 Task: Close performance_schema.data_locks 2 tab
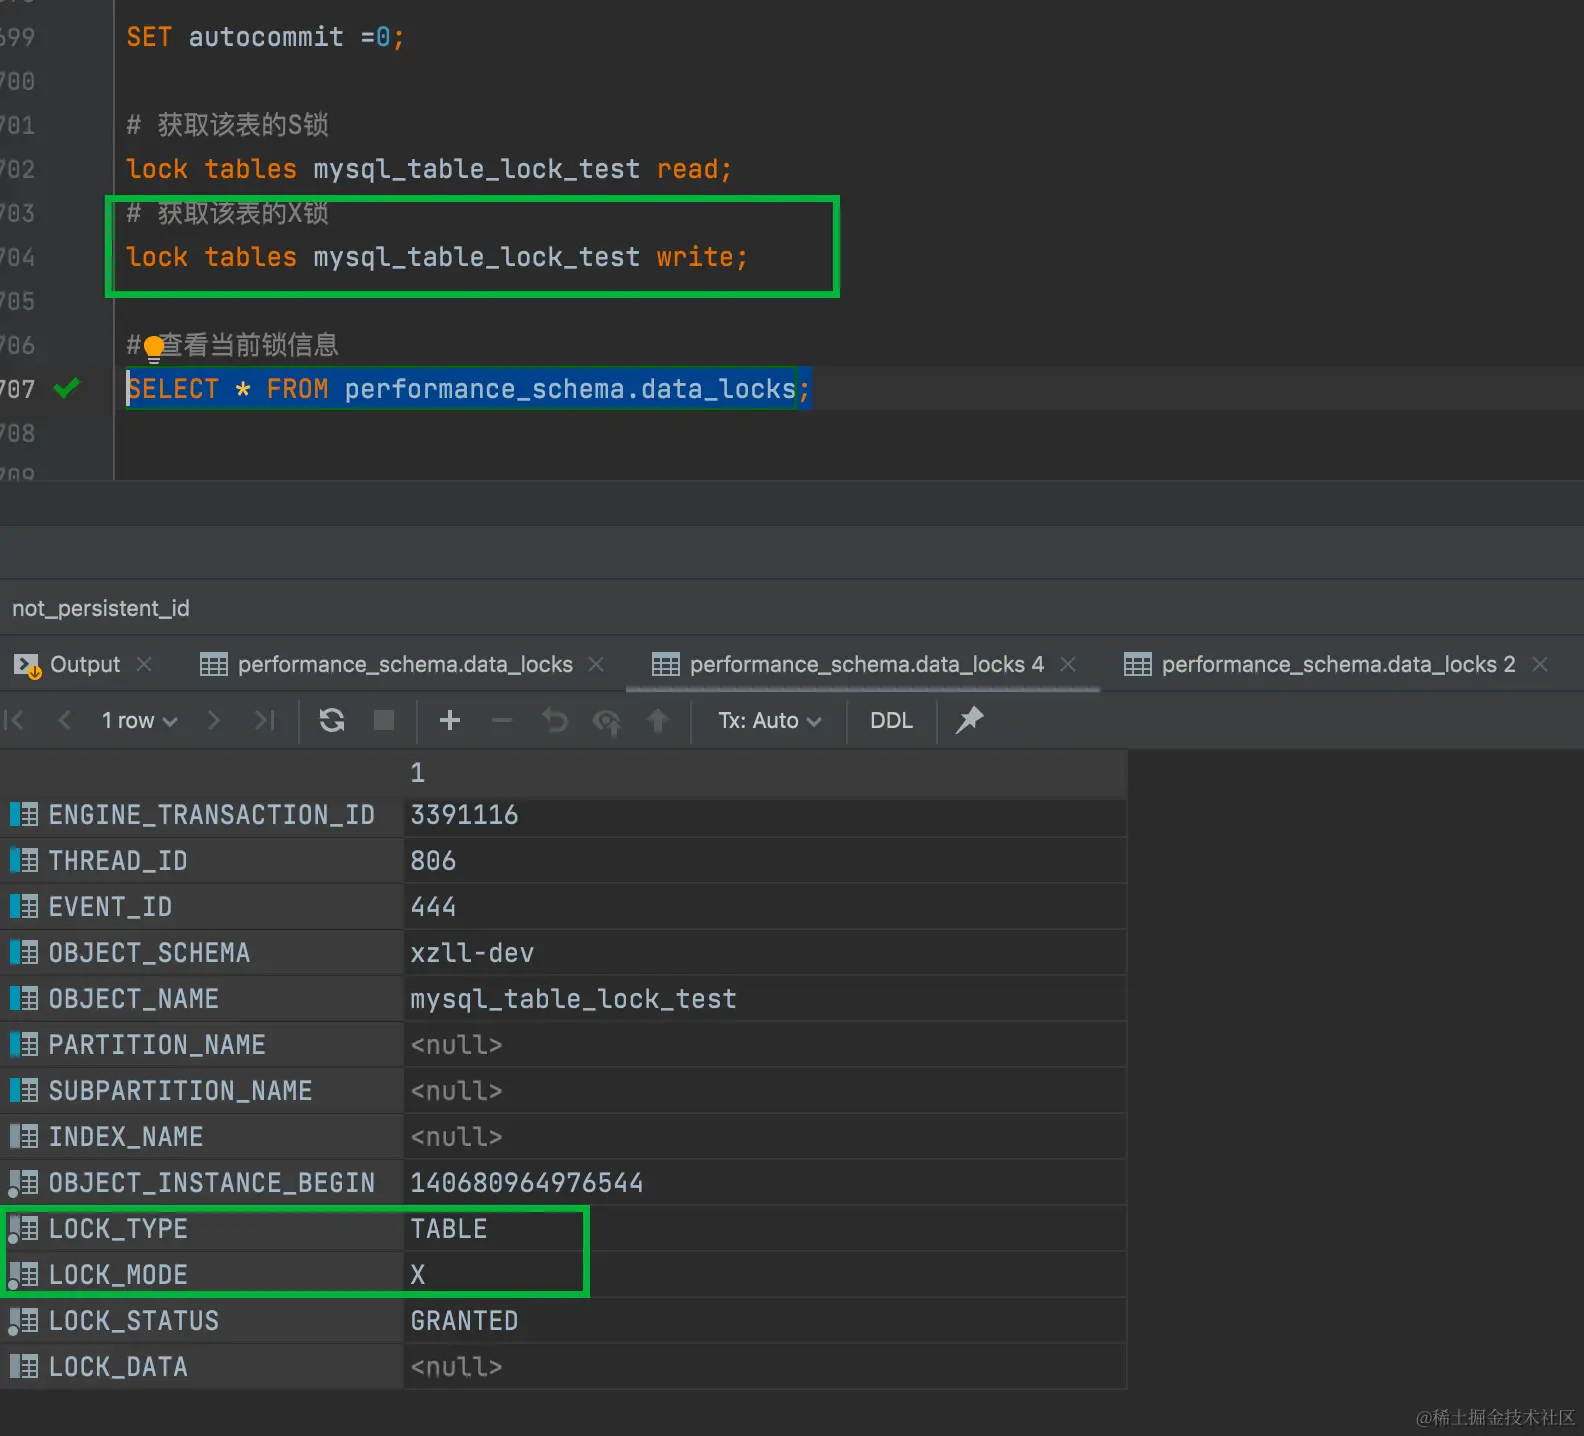[1540, 664]
